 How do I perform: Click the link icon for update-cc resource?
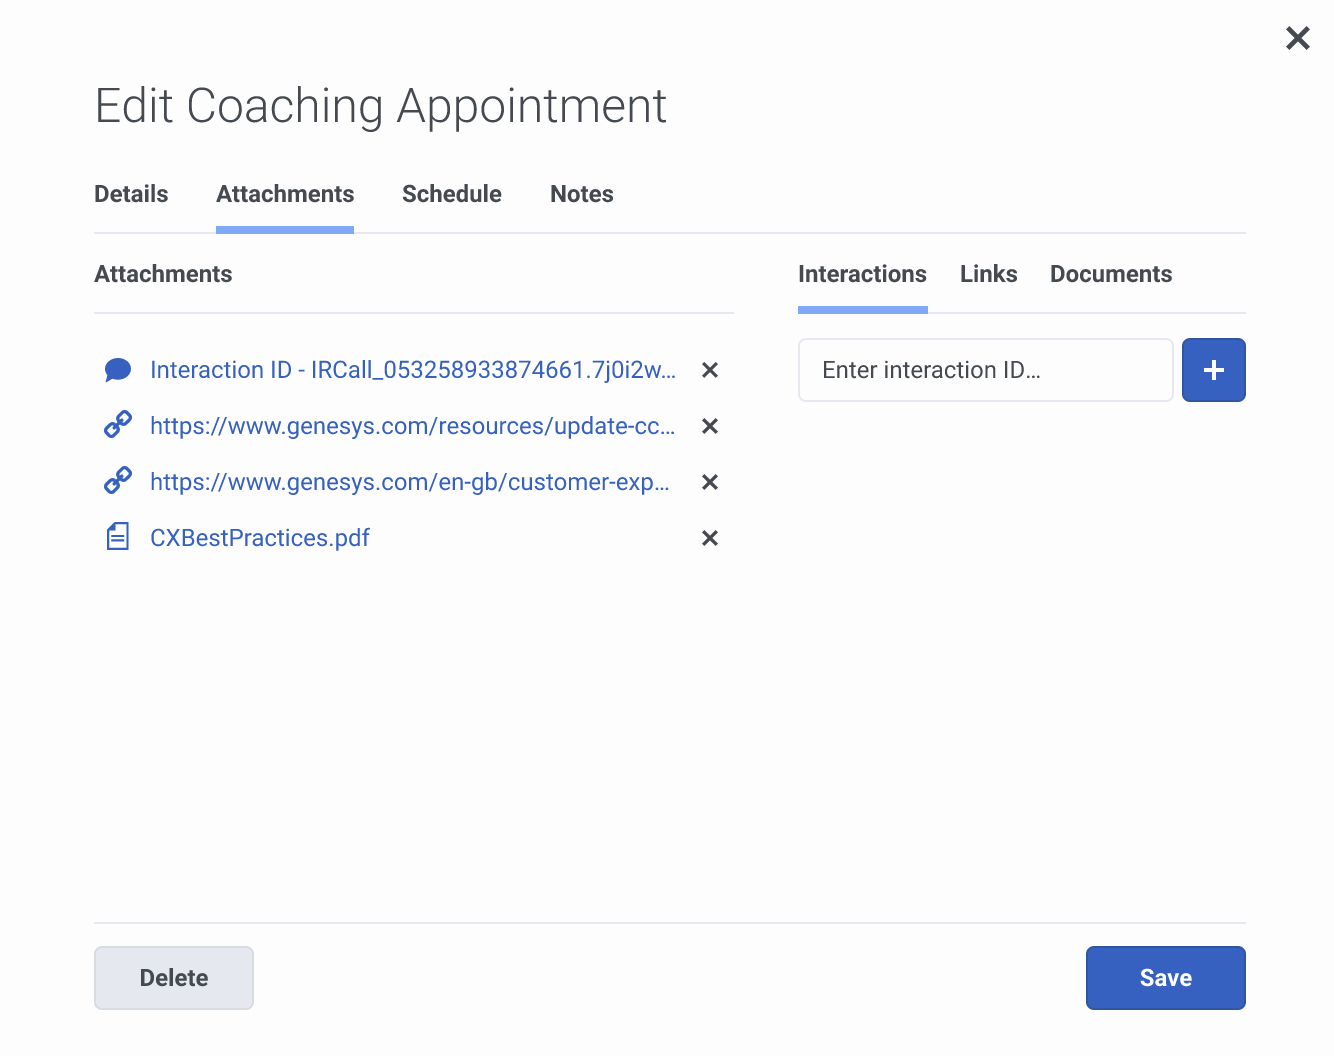(118, 425)
